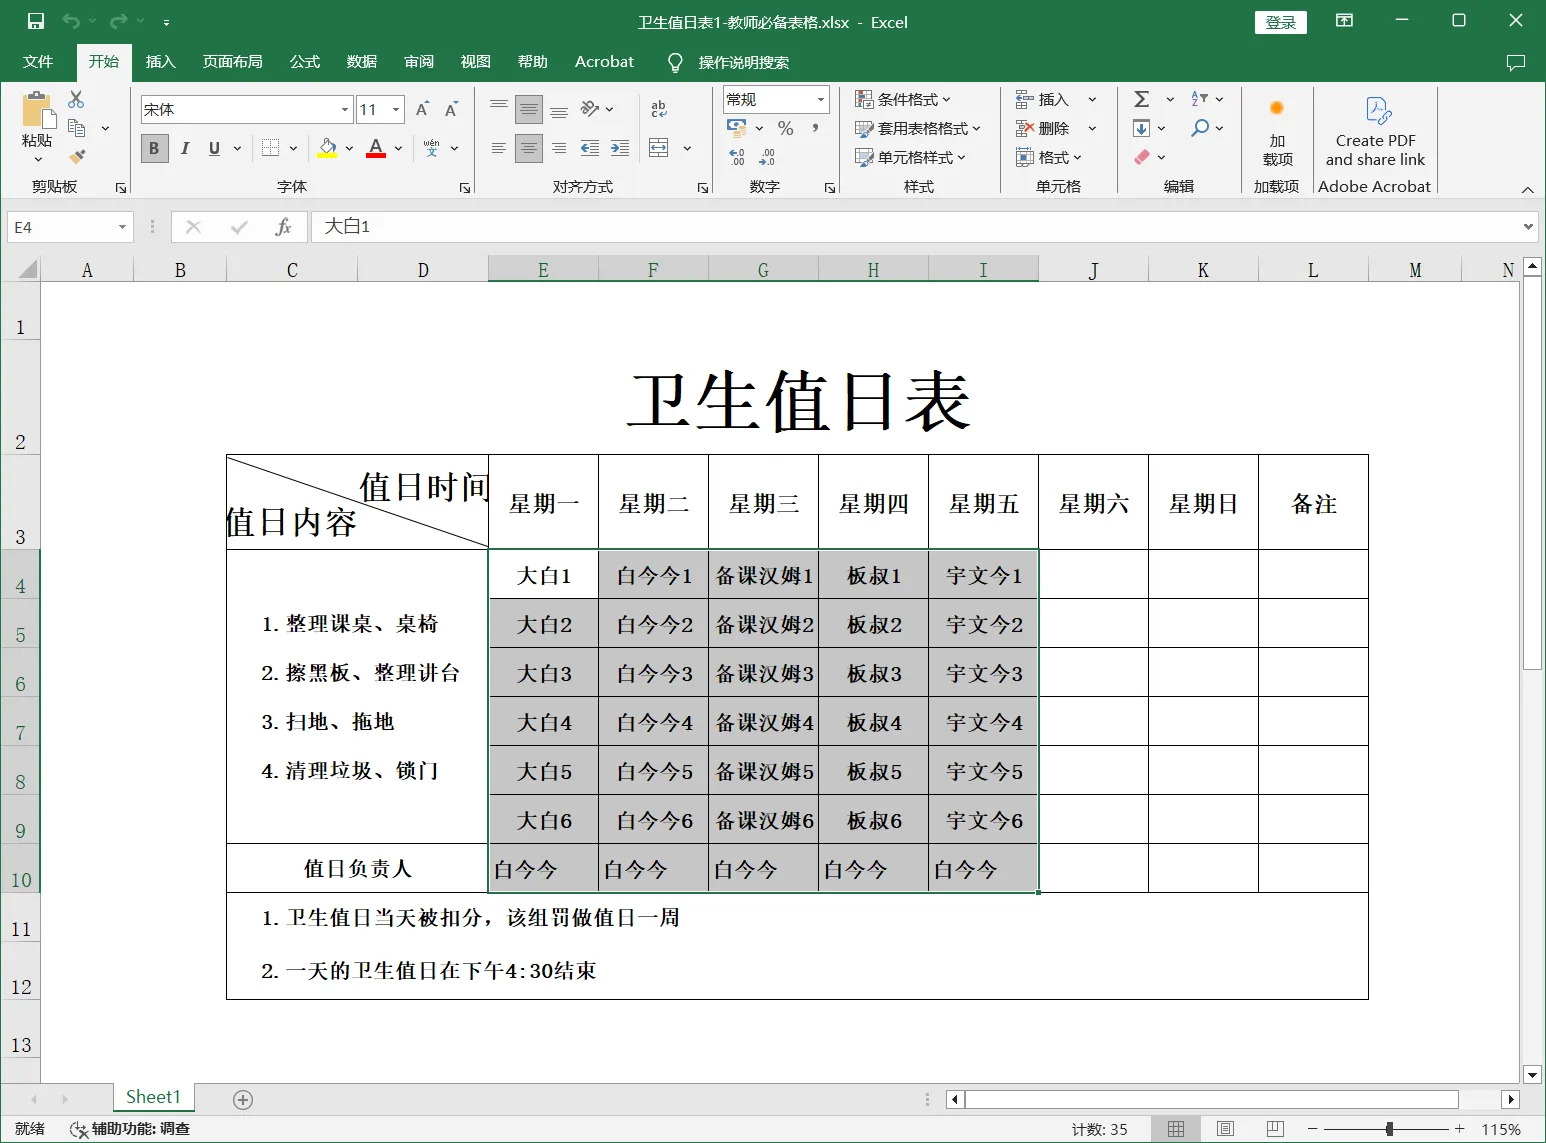Click the Merge and Center icon
Screen dimensions: 1546x1143
click(659, 148)
